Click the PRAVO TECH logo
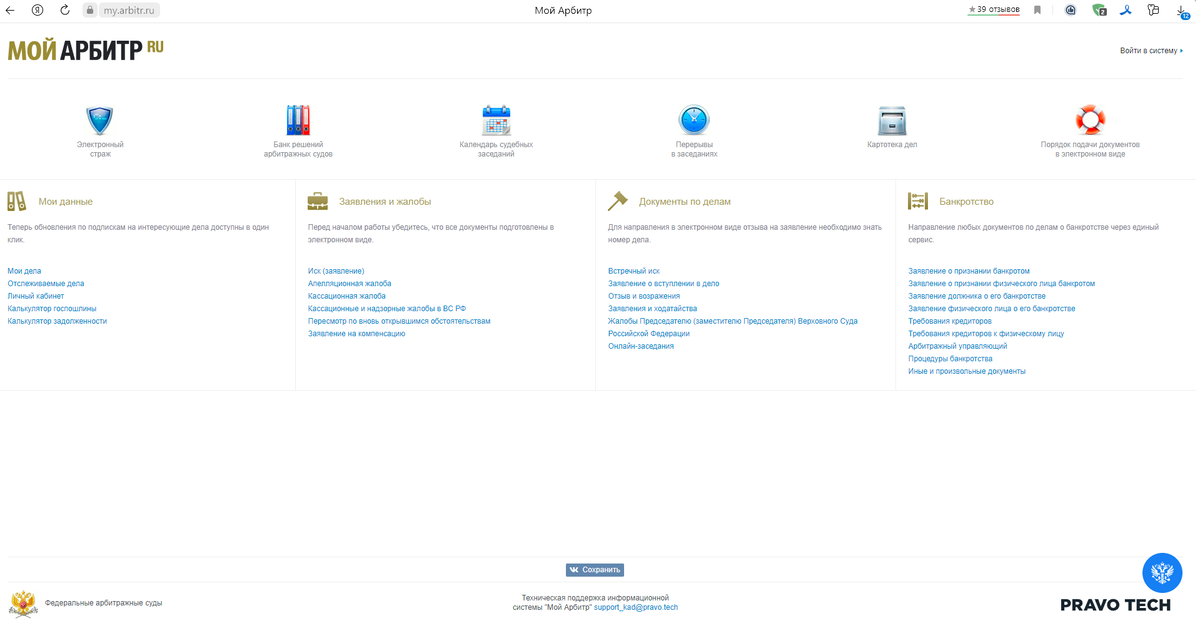This screenshot has width=1200, height=623. click(1115, 605)
